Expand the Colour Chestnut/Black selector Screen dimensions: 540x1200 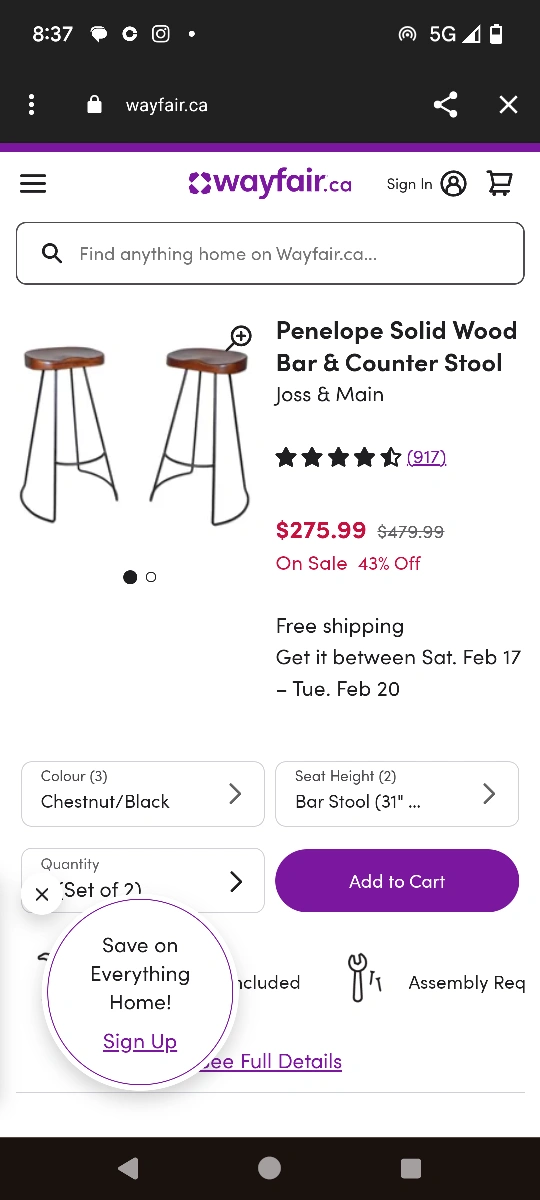pos(143,794)
